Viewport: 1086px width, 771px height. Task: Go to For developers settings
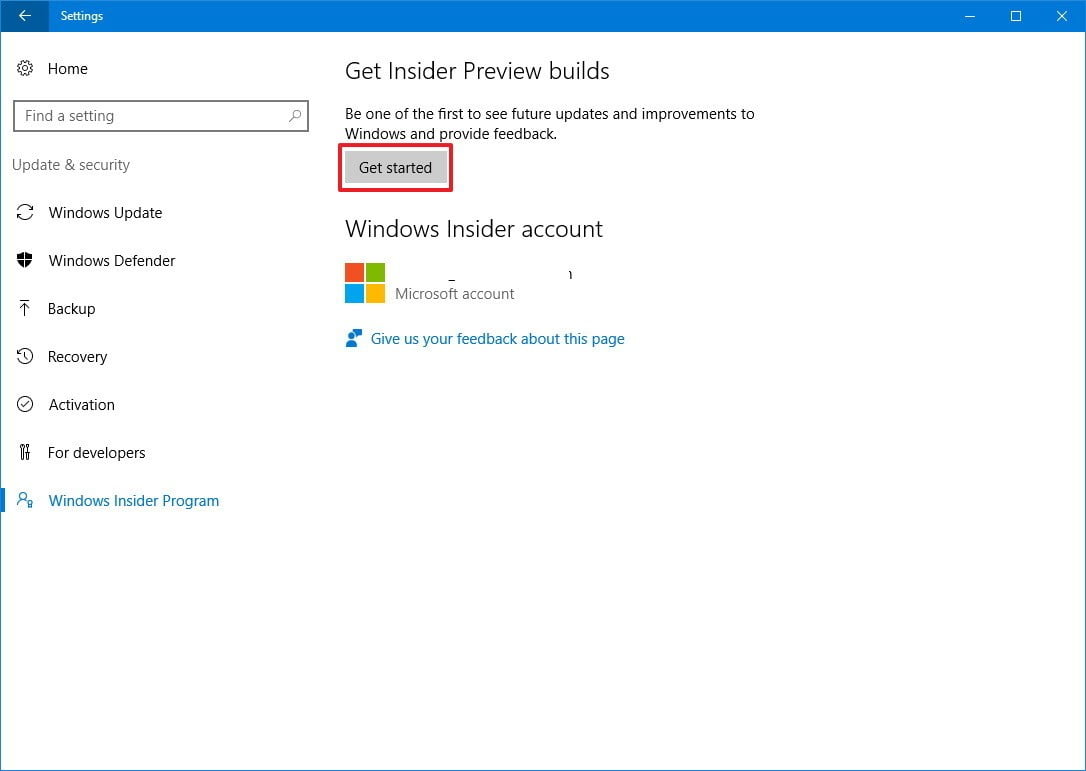point(97,453)
